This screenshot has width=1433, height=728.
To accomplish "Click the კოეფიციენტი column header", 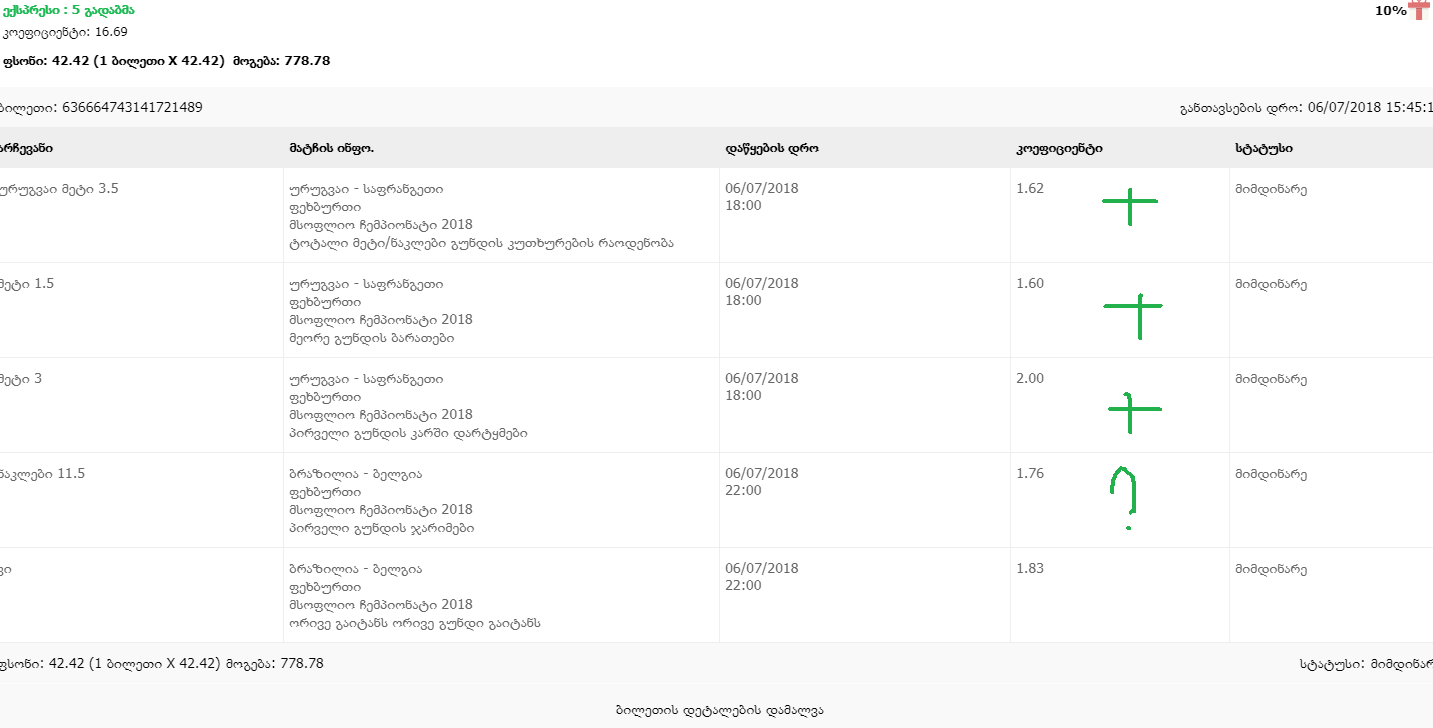I will point(1059,148).
